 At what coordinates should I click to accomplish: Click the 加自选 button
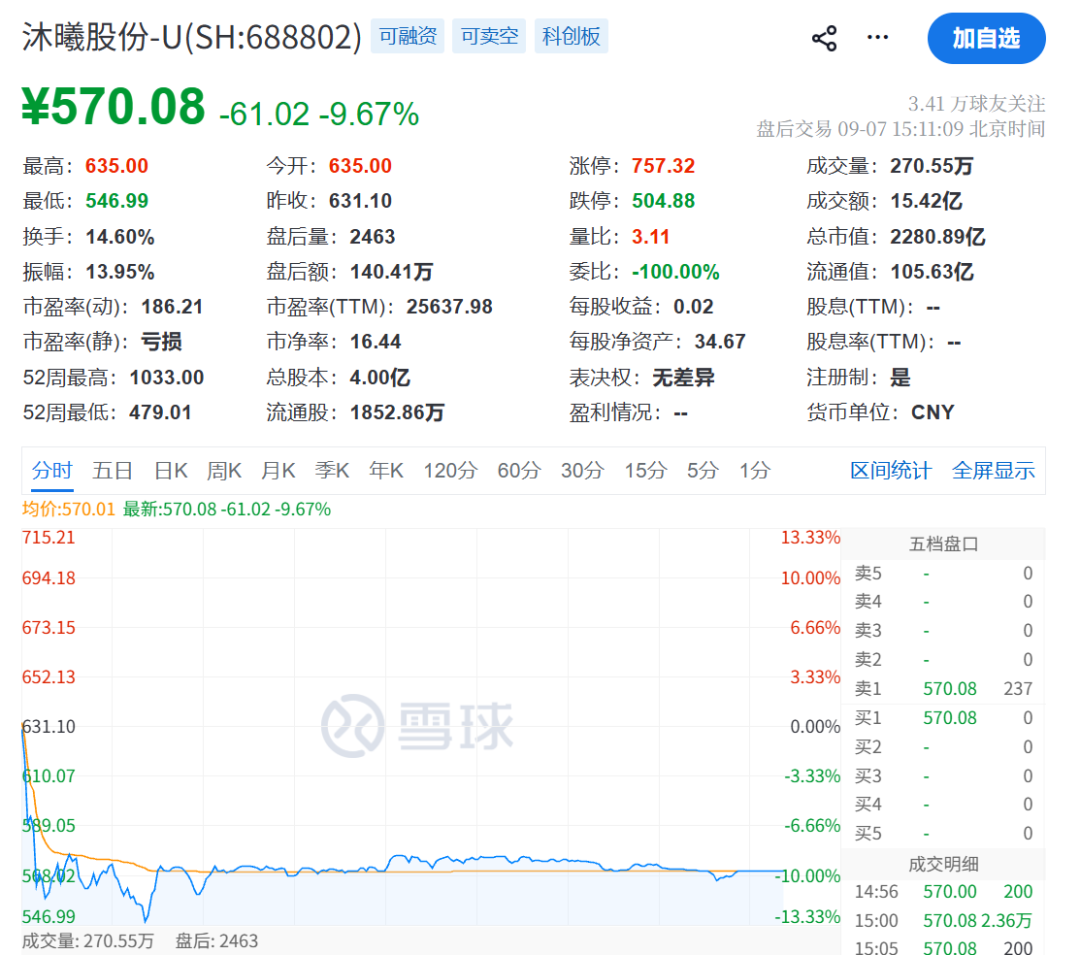(986, 38)
